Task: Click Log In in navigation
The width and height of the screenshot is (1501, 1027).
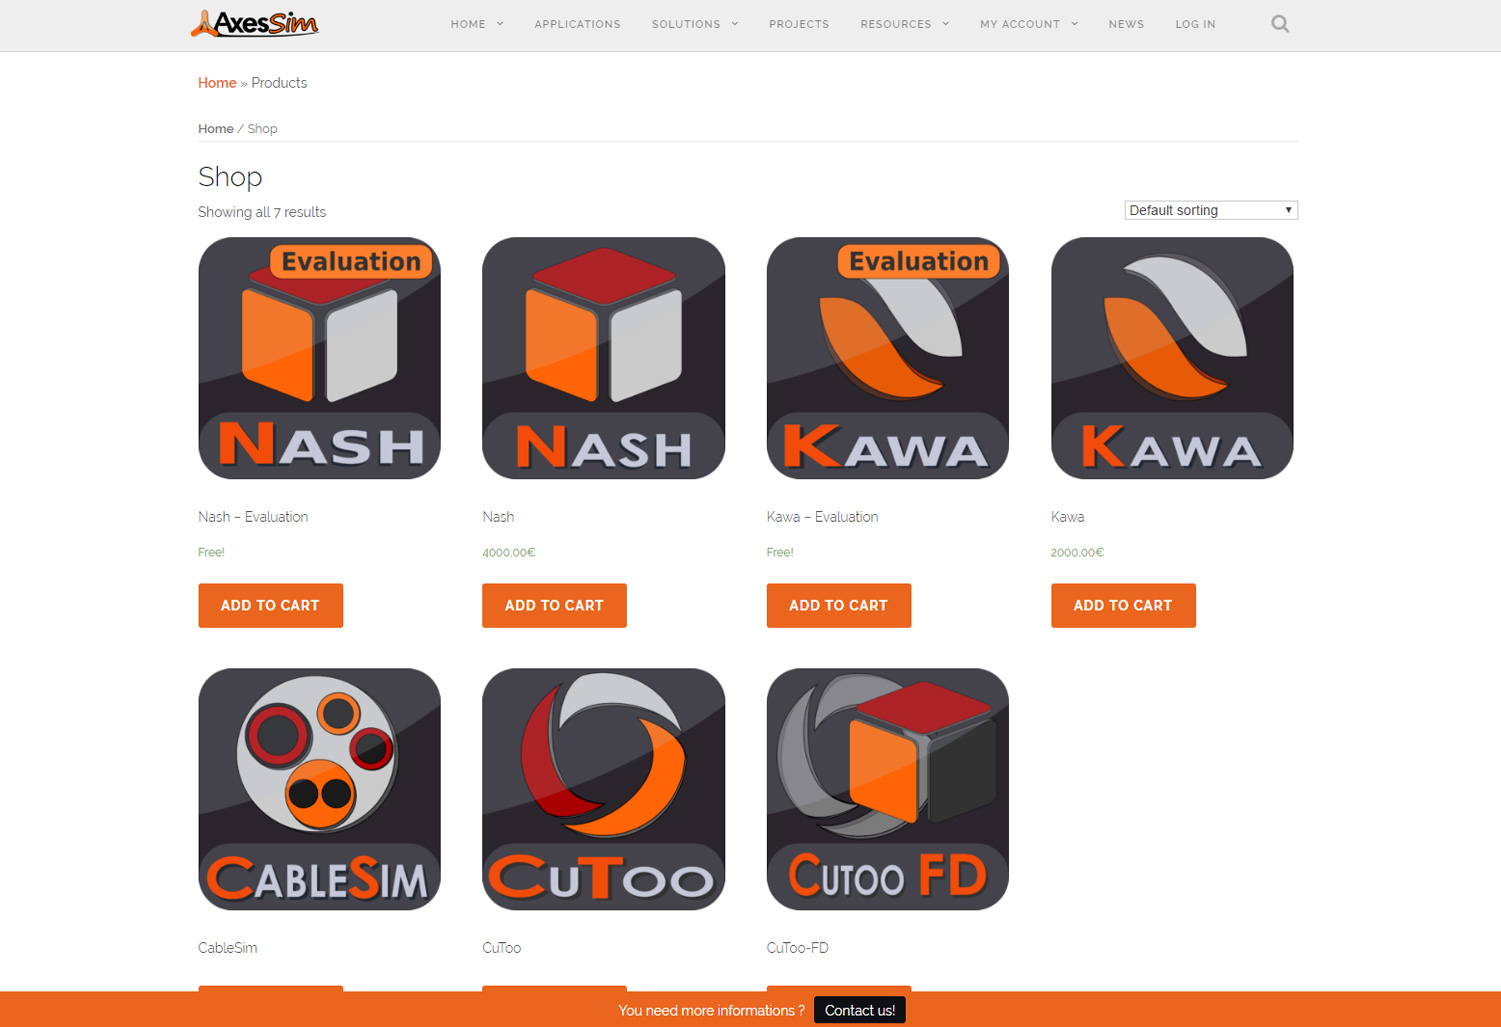Action: [x=1195, y=24]
